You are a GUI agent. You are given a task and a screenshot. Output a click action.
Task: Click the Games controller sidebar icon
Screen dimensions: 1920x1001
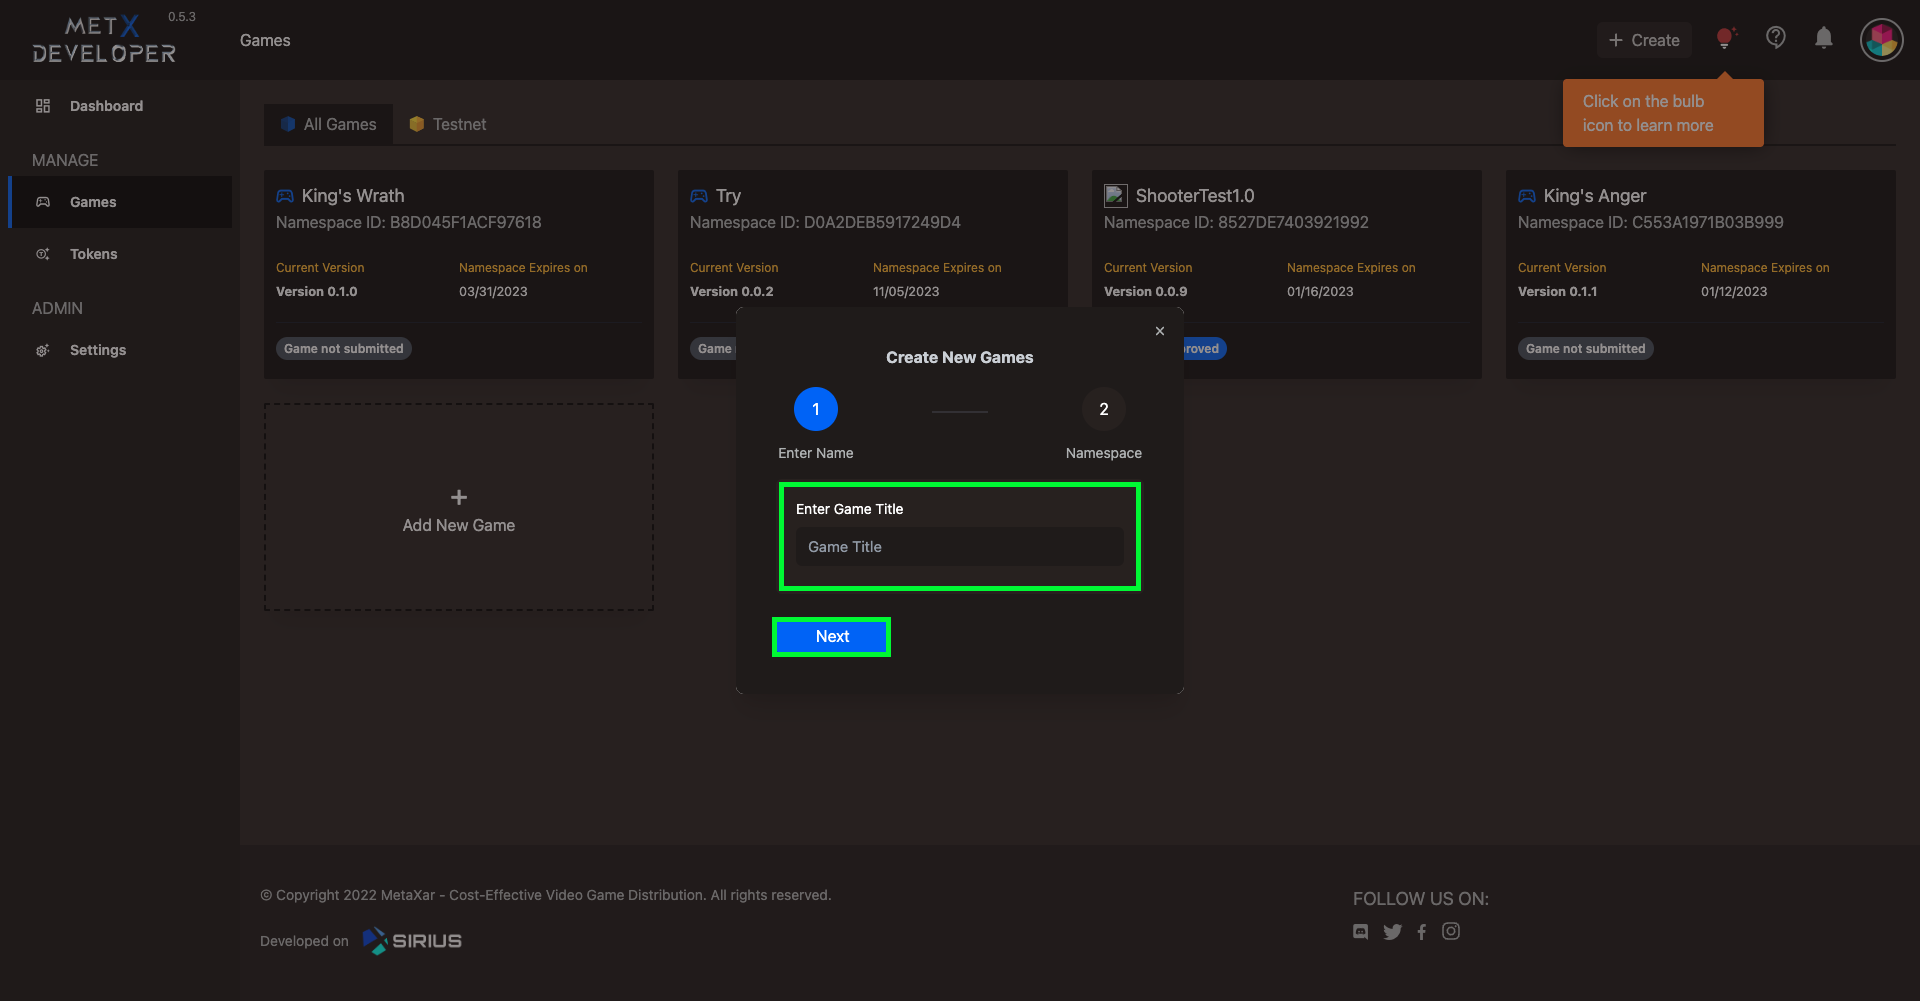43,202
